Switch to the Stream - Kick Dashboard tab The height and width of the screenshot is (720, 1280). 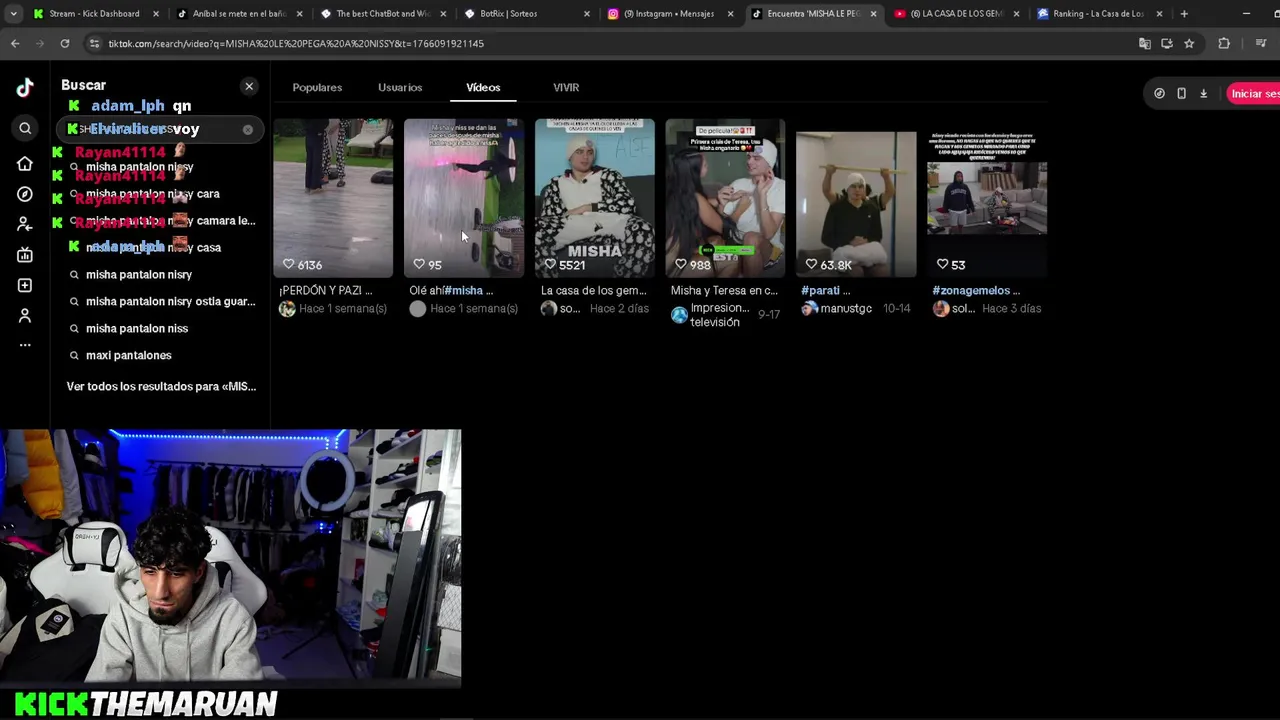pos(94,14)
